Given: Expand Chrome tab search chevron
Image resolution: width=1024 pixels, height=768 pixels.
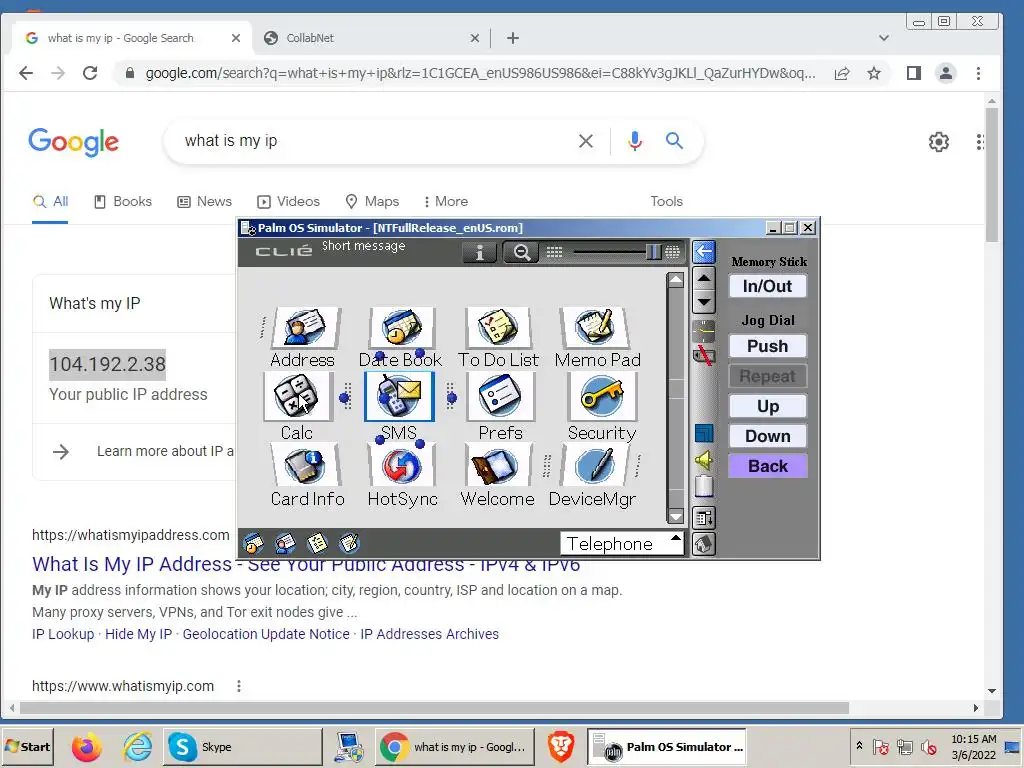Looking at the screenshot, I should pyautogui.click(x=884, y=38).
